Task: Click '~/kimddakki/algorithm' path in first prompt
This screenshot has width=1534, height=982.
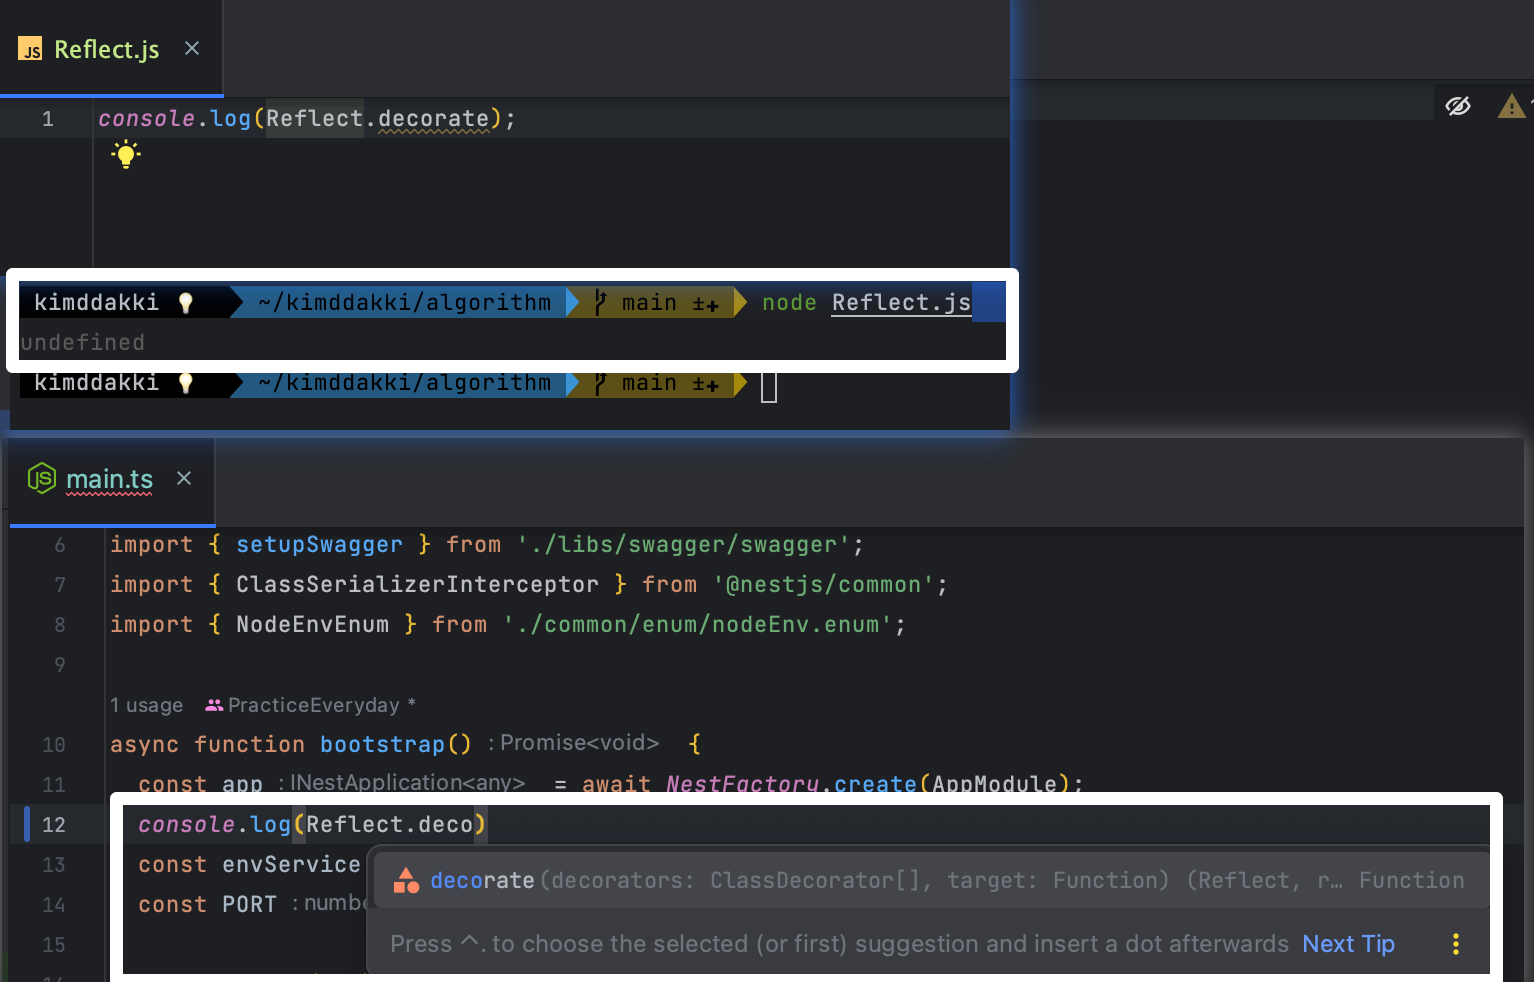Action: tap(404, 303)
